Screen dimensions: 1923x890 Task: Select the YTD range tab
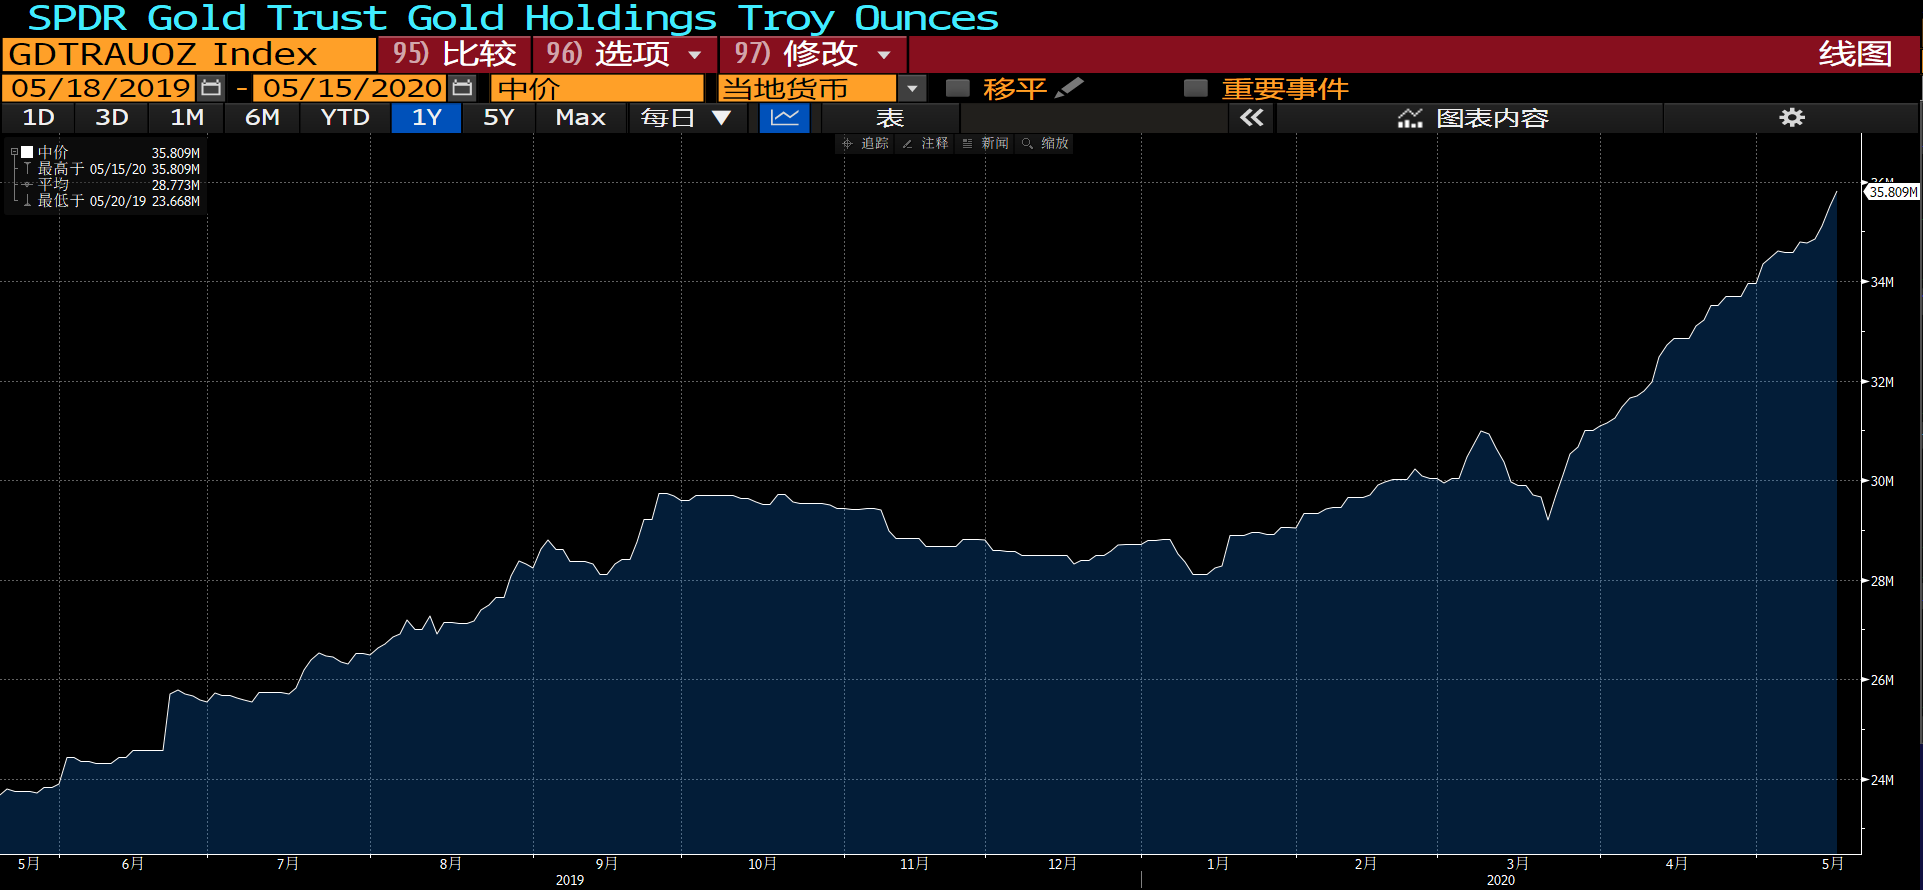click(345, 118)
